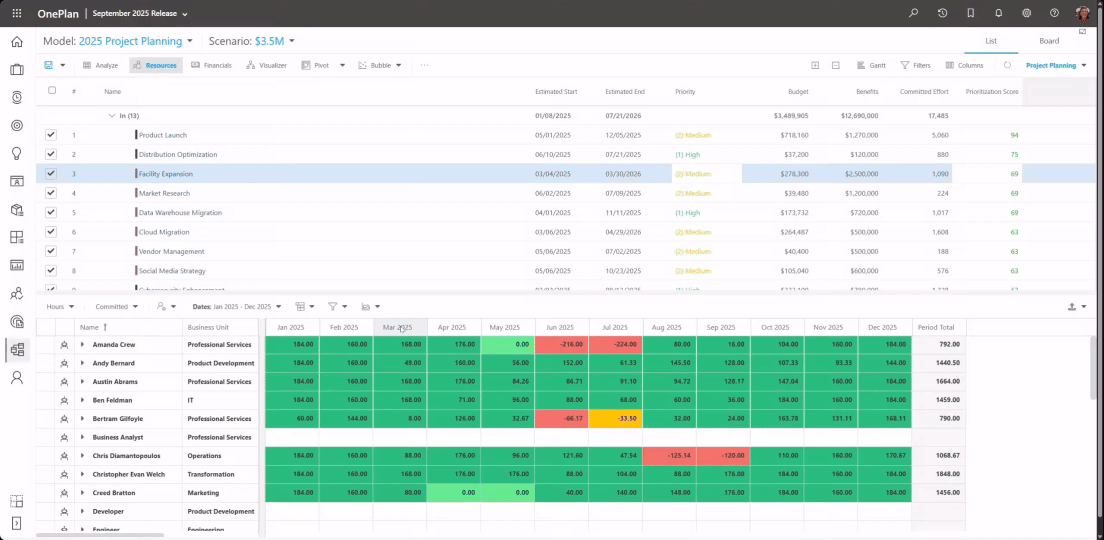Click the refresh icon beside Project Planning
Screen dimensions: 1104x540
tap(1008, 65)
